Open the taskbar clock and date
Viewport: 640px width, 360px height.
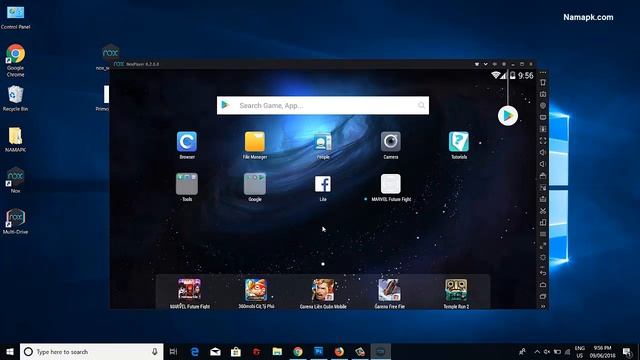point(602,352)
